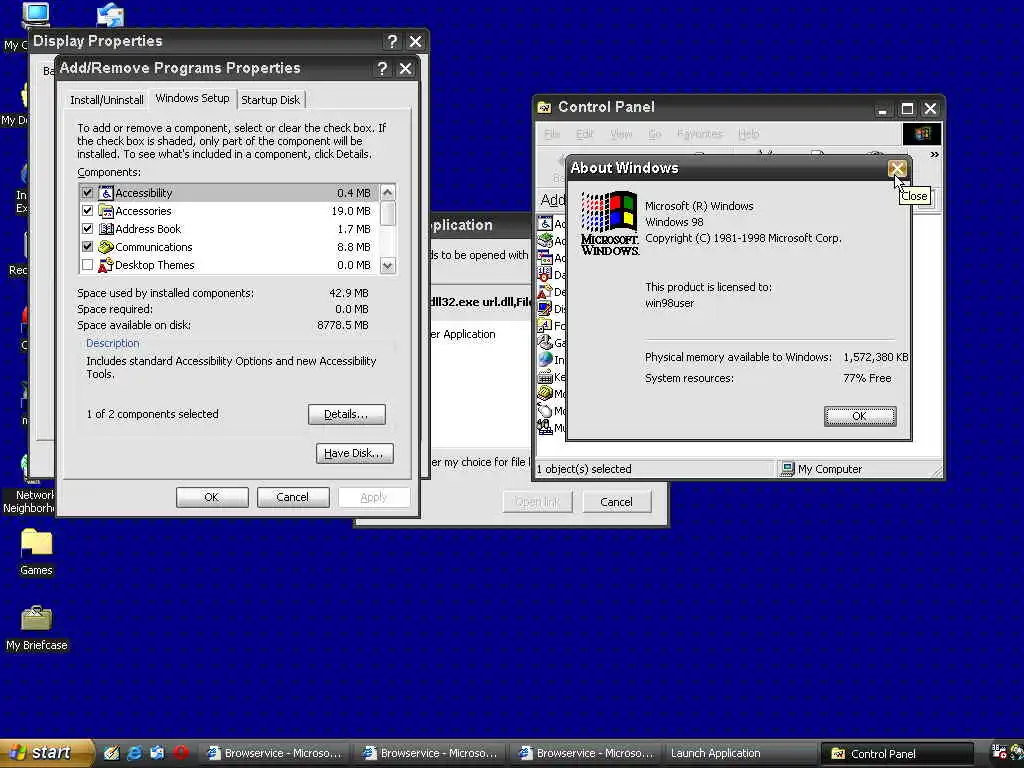Click '1 object(s) selected' status text

584,469
